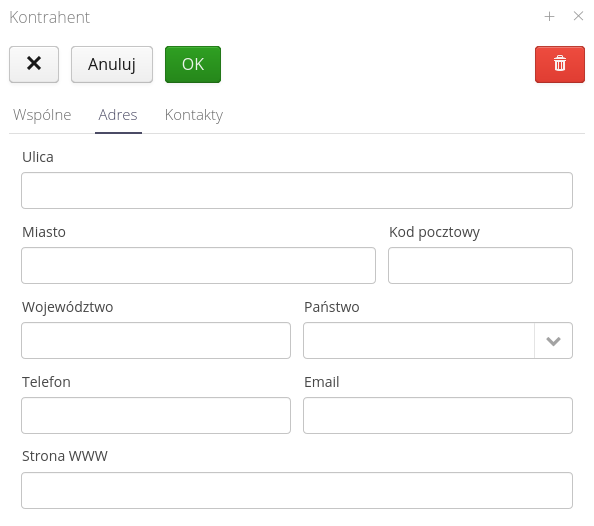Click into the Email field
The width and height of the screenshot is (594, 526).
pos(438,415)
